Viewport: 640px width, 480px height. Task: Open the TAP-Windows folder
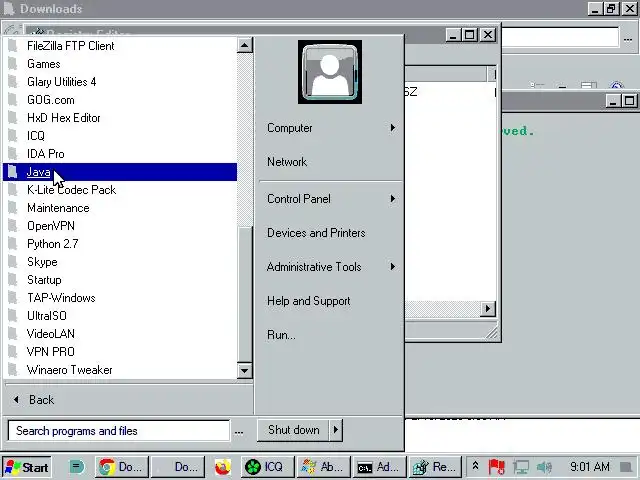click(120, 298)
